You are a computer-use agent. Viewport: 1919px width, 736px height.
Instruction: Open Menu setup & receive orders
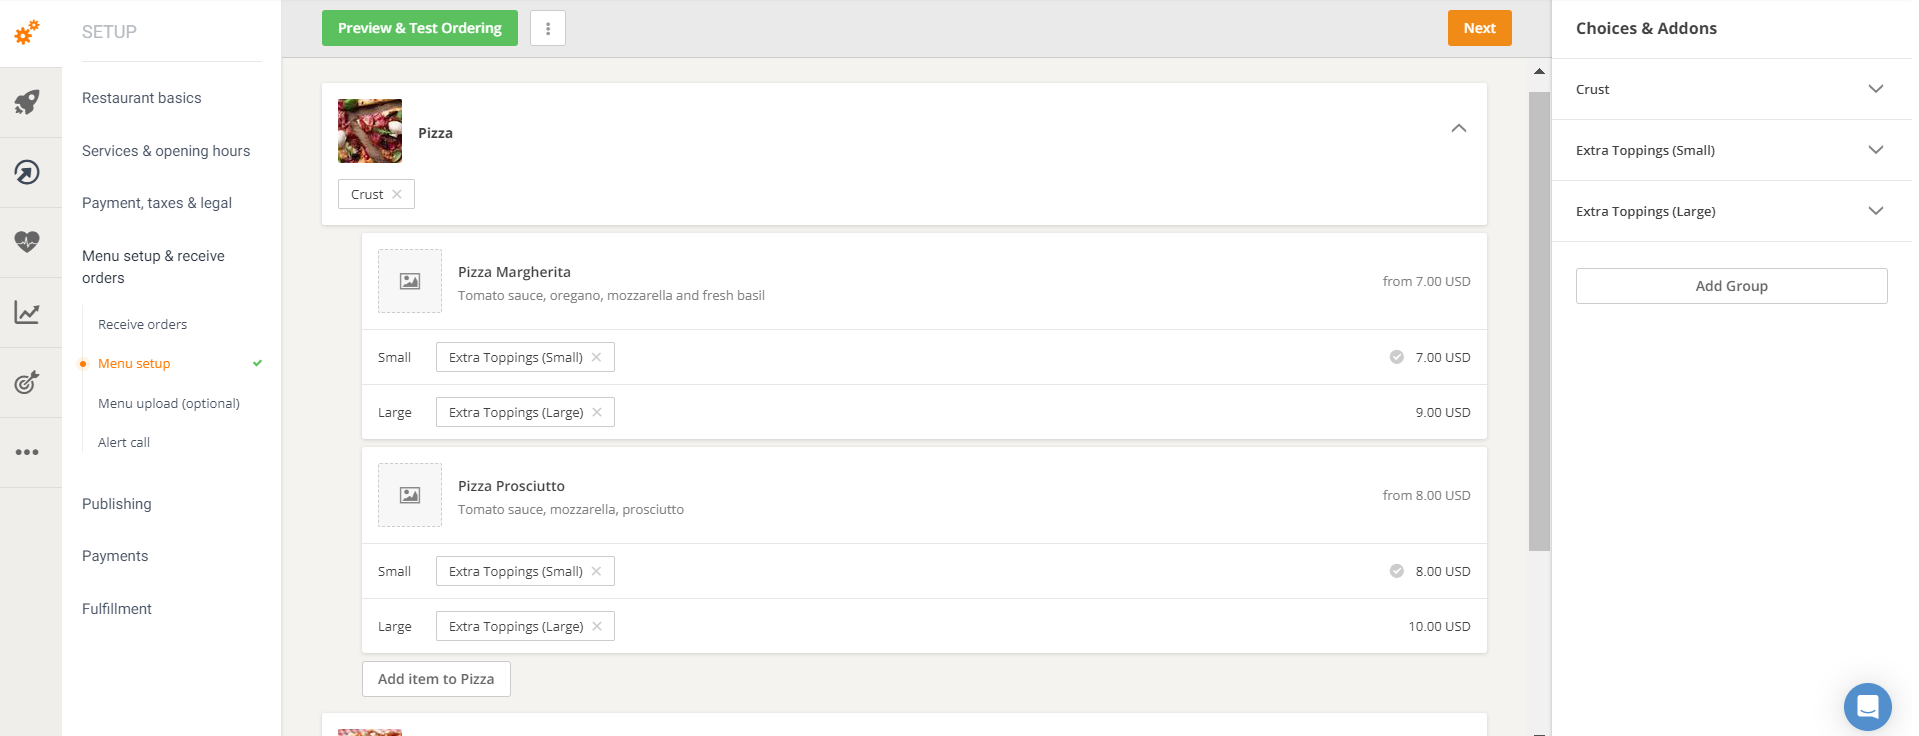point(153,267)
